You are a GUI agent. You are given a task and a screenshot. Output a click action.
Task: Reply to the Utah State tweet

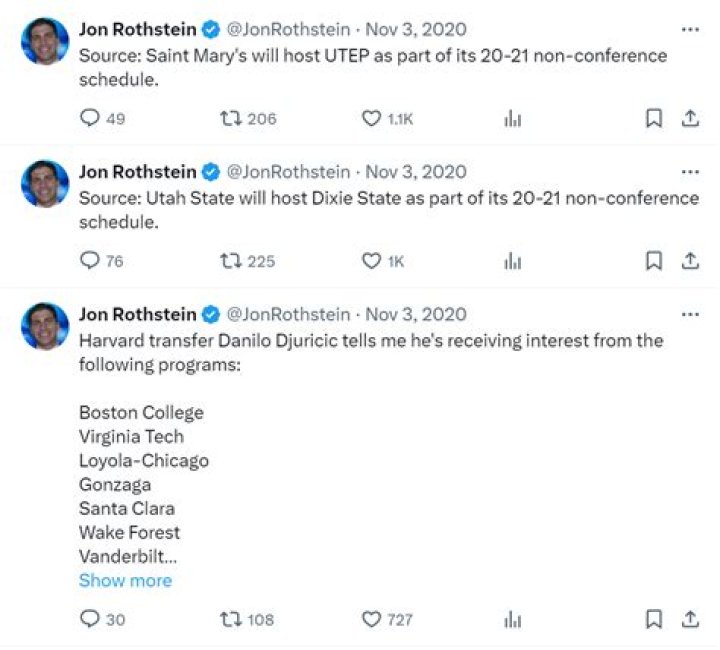[90, 261]
